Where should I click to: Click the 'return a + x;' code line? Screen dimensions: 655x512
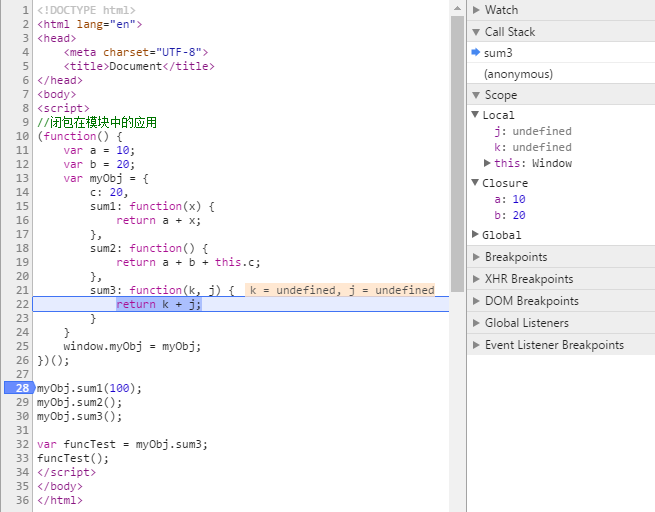coord(158,220)
